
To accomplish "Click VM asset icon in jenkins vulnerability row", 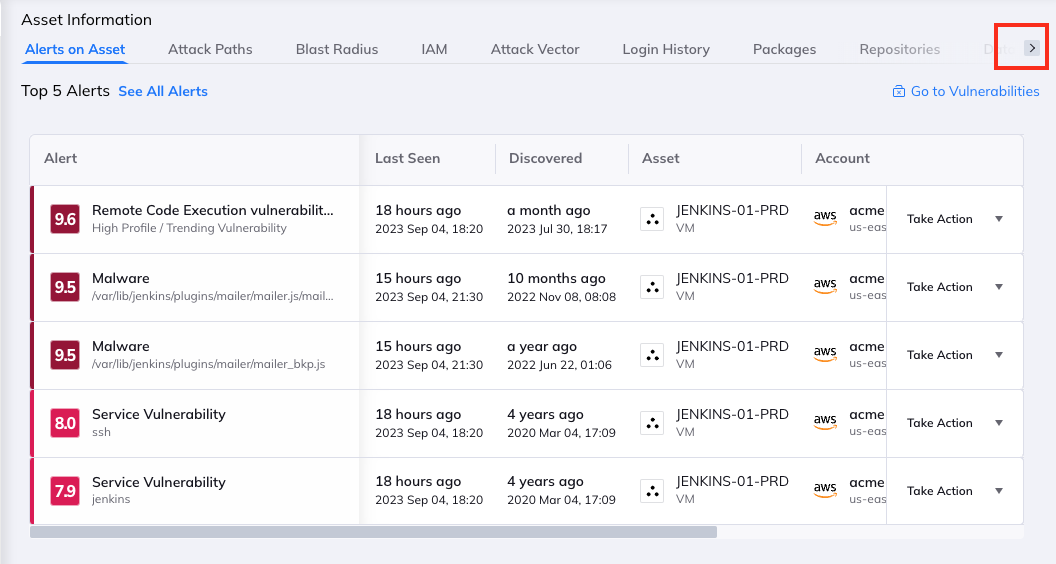I will tap(652, 491).
